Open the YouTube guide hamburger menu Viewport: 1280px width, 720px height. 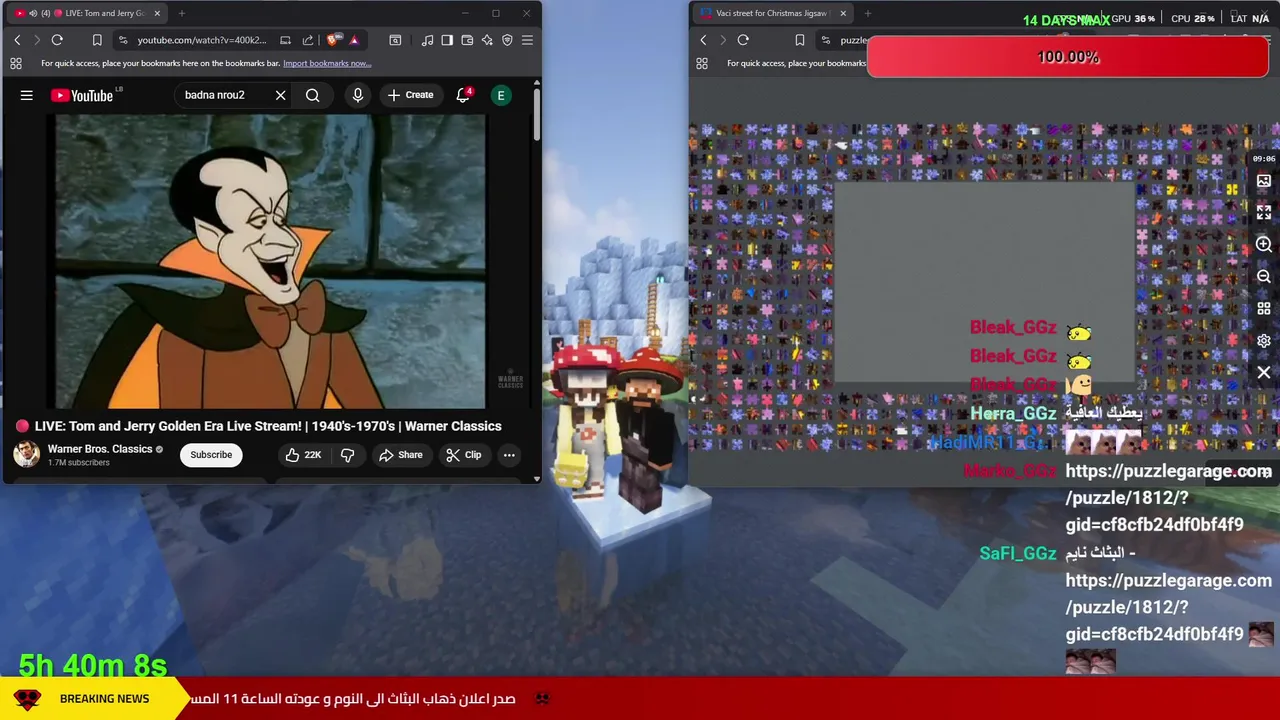coord(27,95)
